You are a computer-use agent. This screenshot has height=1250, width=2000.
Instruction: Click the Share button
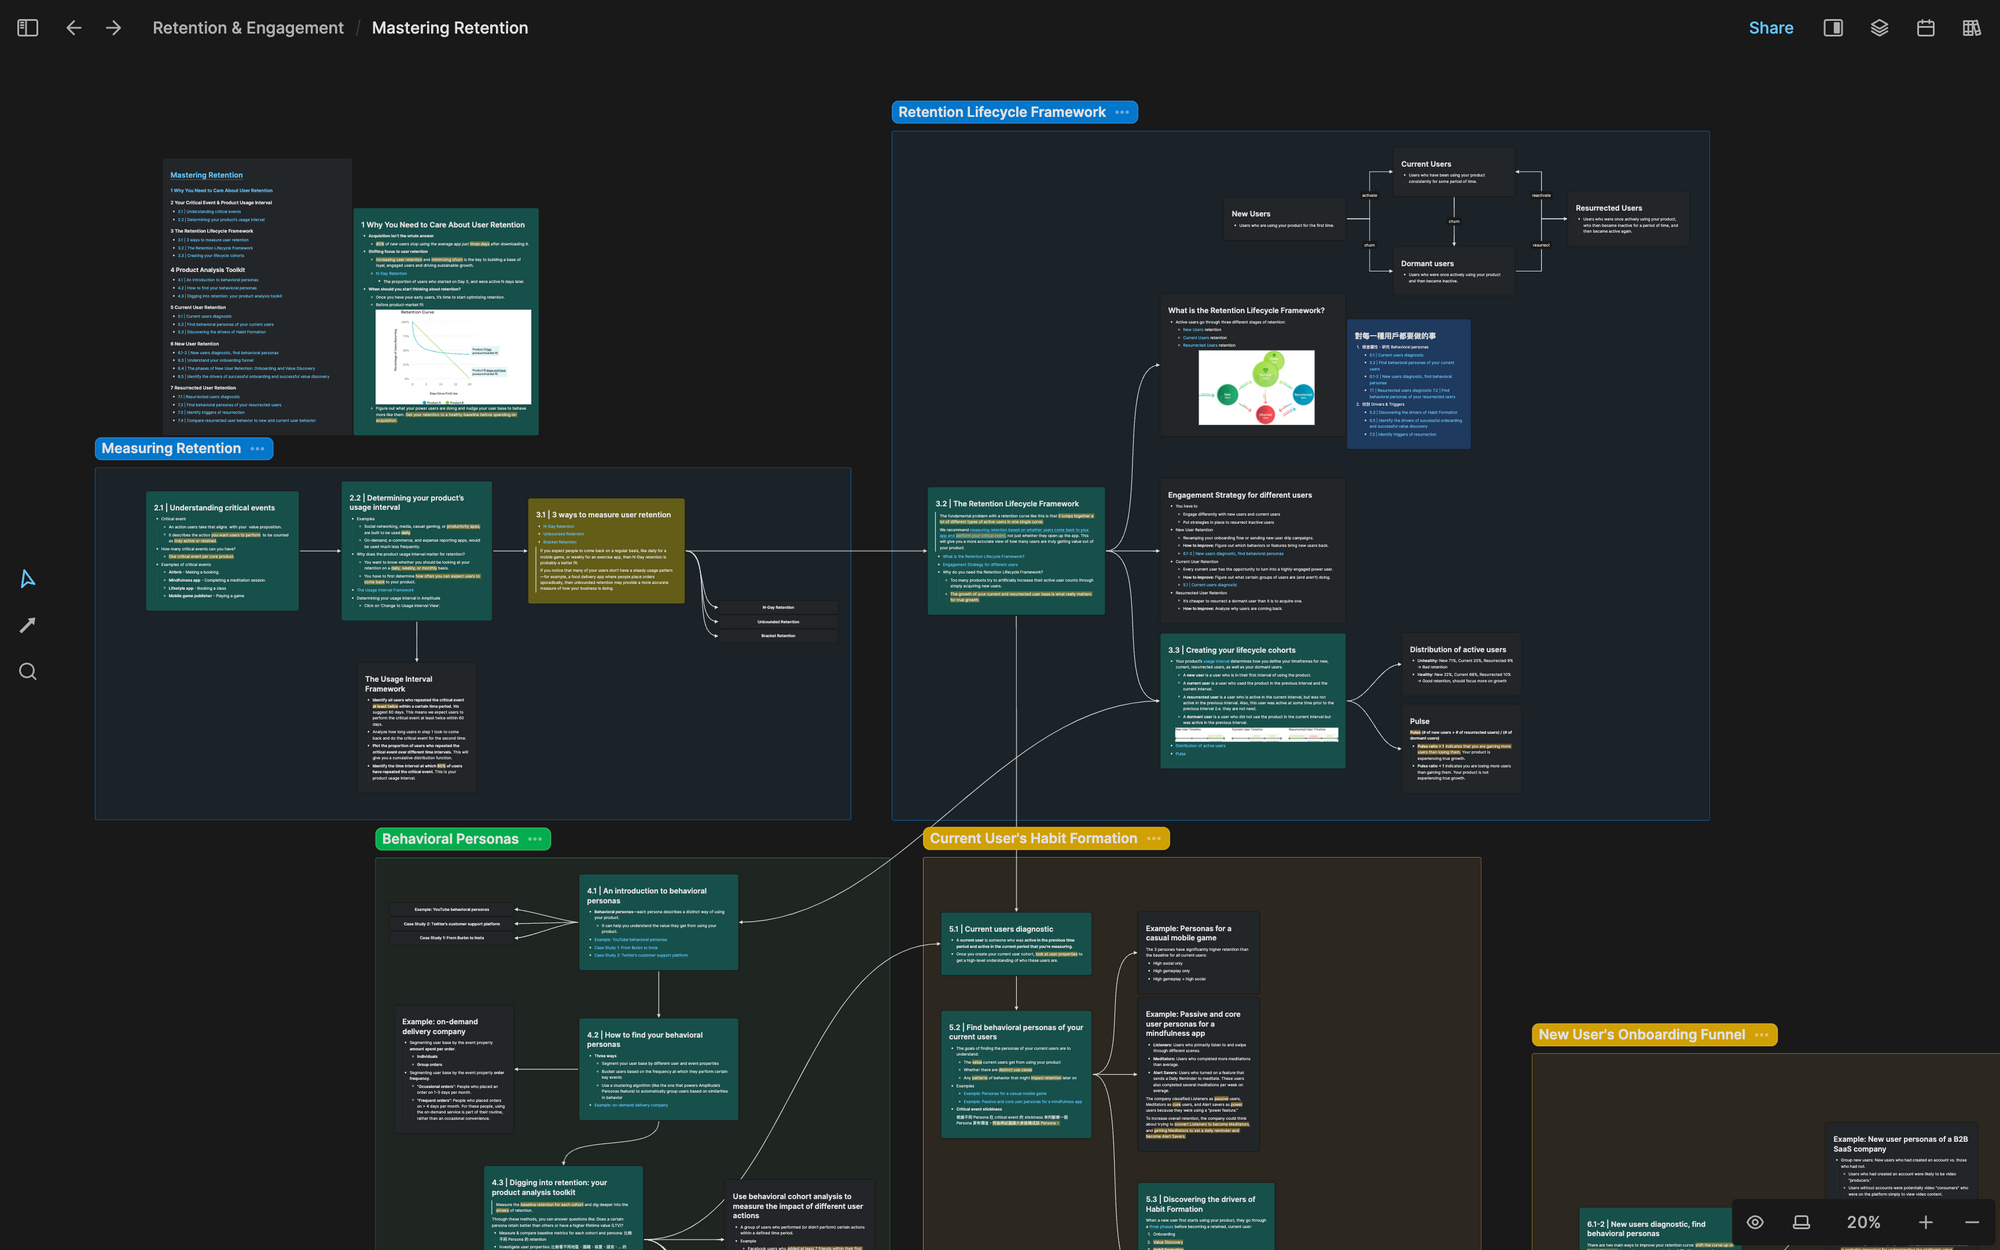pos(1770,28)
